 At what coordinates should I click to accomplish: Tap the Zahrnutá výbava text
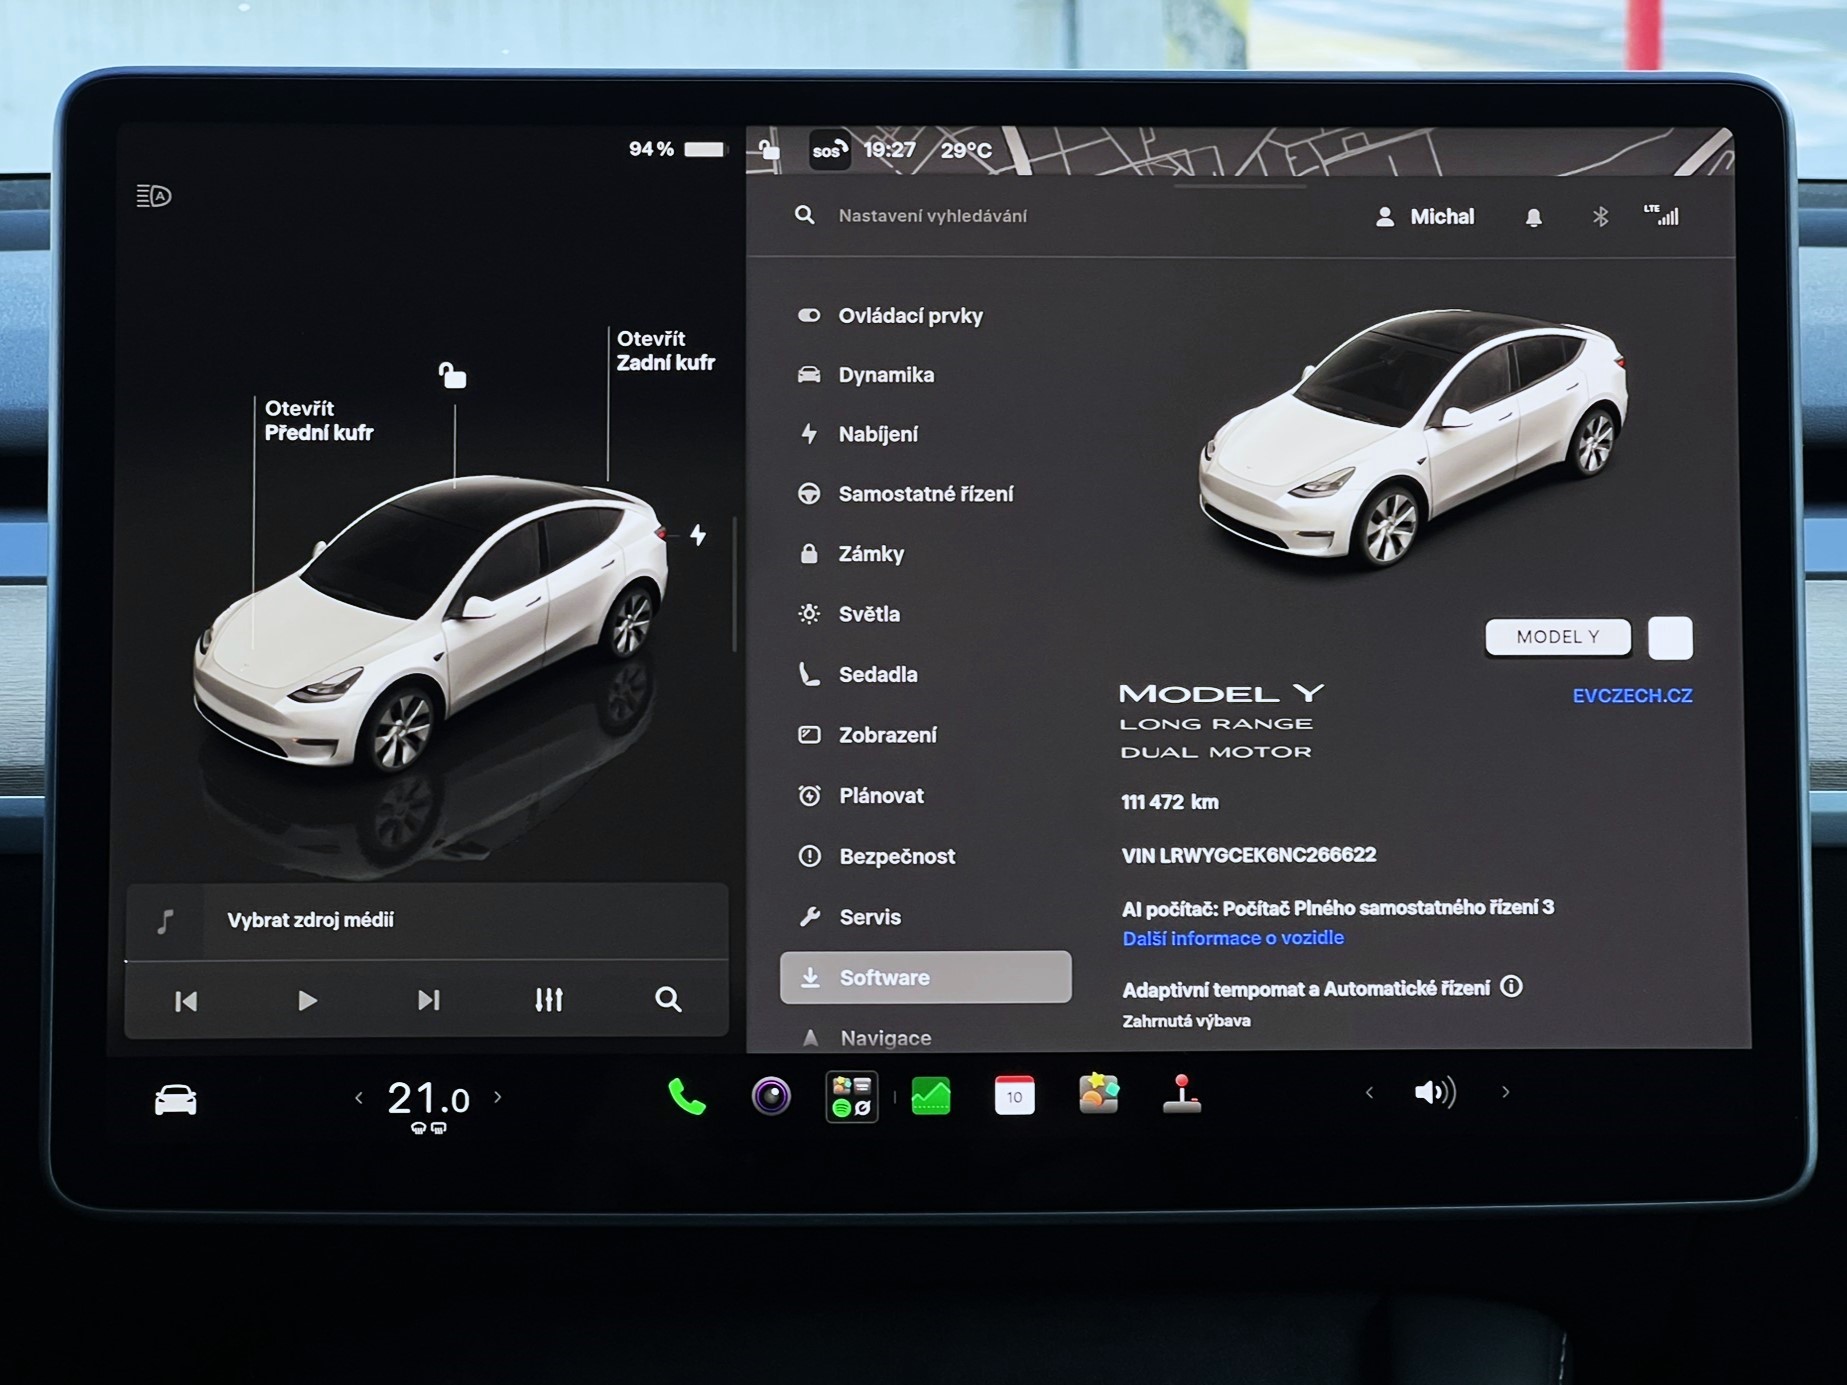click(x=1186, y=1021)
